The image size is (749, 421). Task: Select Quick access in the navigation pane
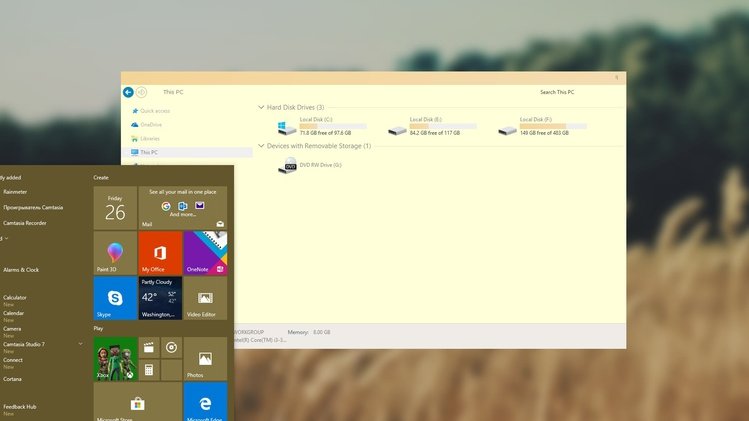tap(155, 111)
